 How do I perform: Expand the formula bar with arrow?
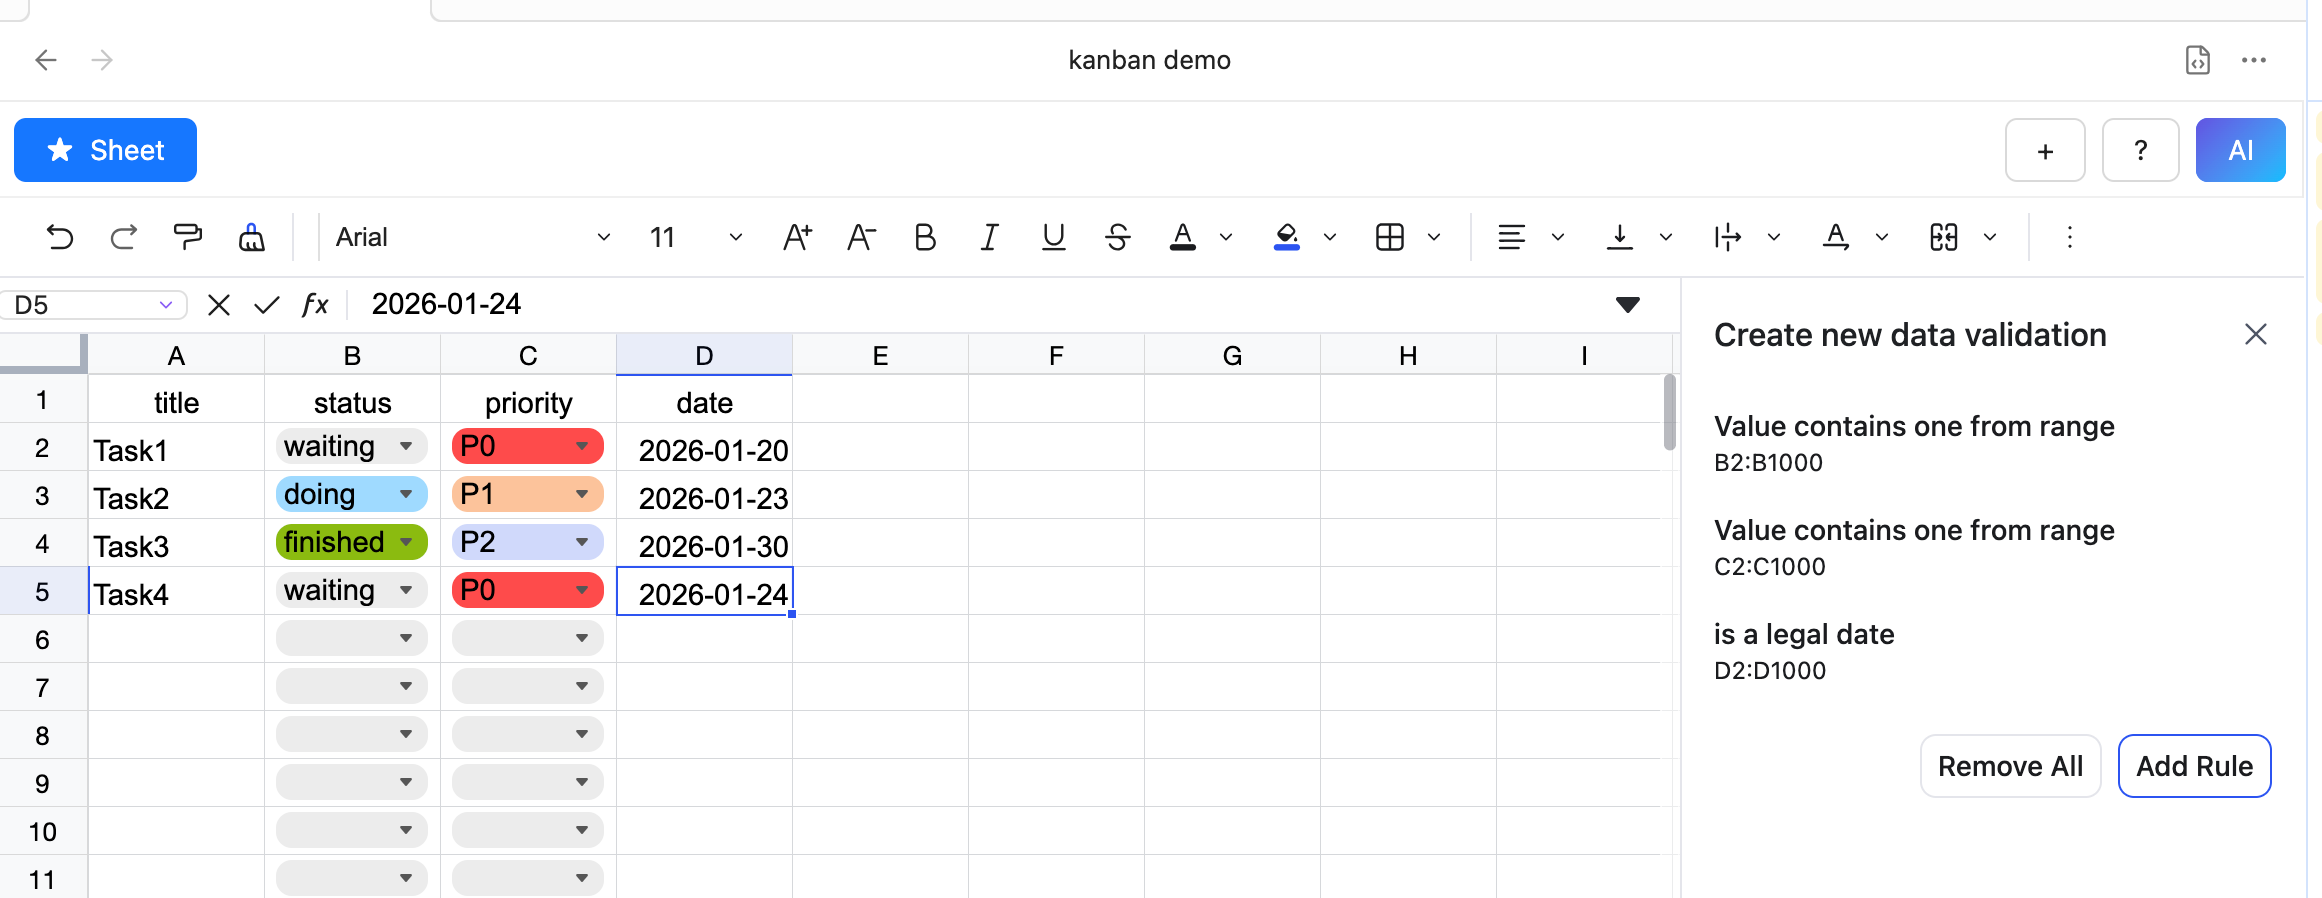(x=1627, y=304)
